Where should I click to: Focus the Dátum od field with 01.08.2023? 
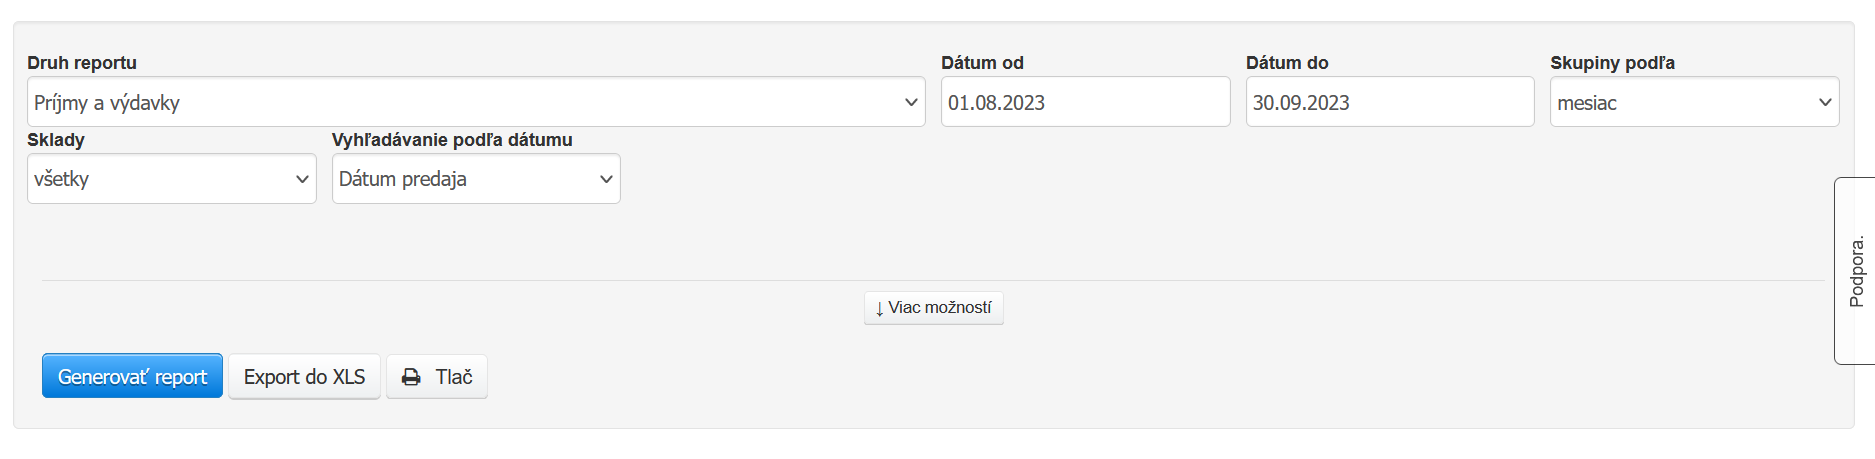(1085, 102)
